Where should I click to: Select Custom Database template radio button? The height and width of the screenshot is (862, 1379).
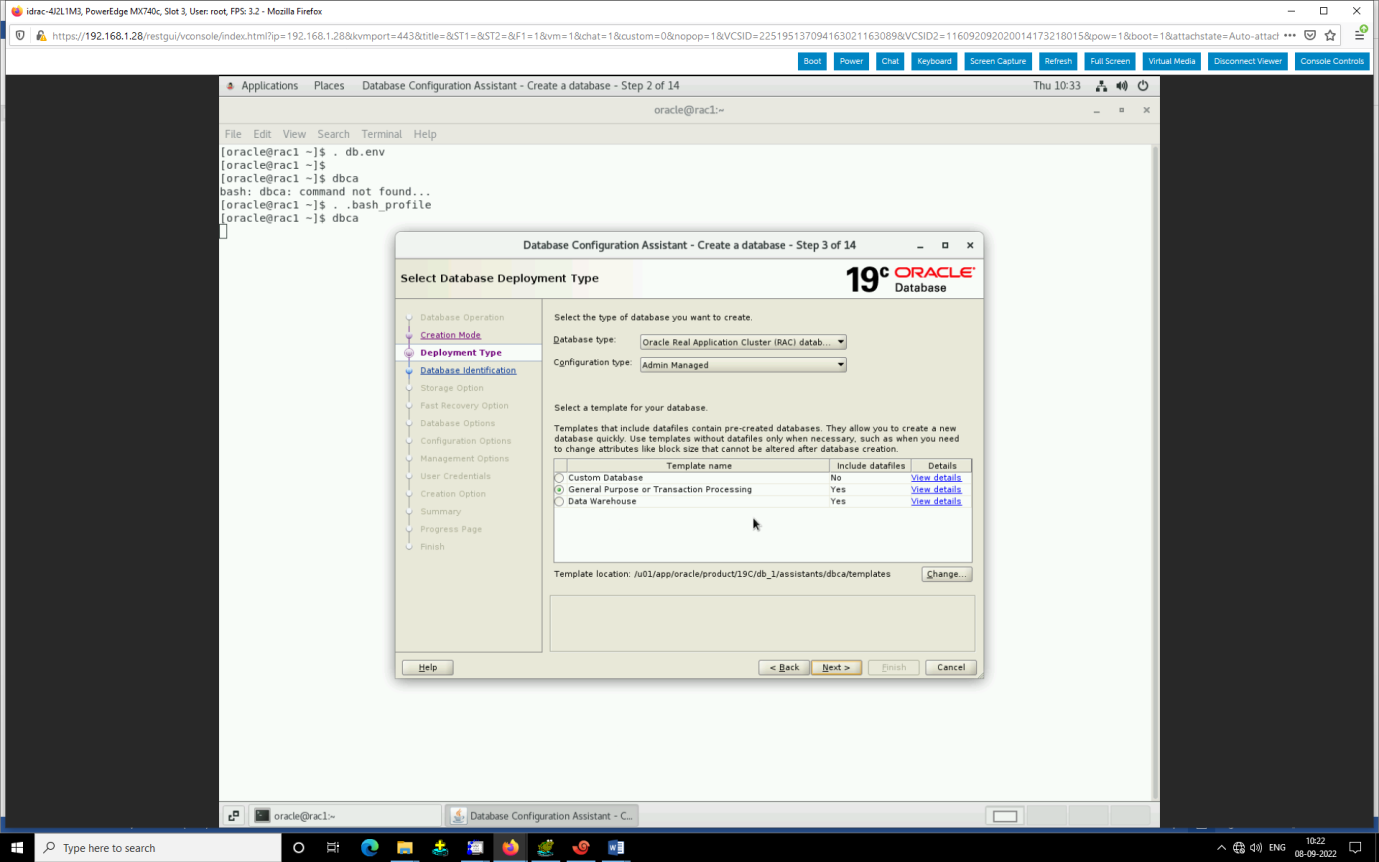click(x=559, y=478)
